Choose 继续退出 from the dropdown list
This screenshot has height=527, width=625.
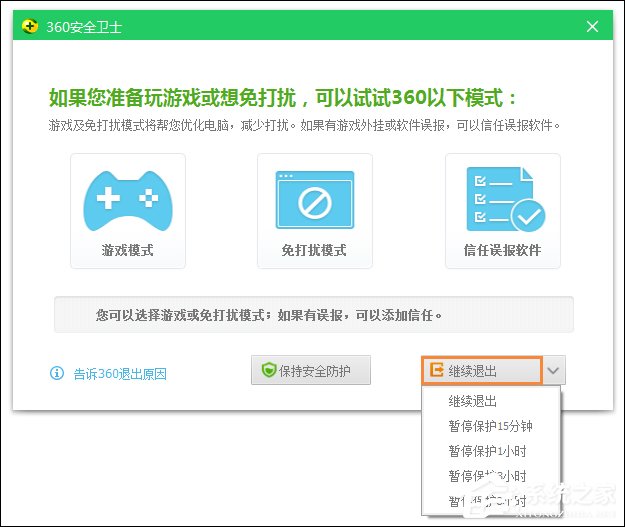pos(473,402)
